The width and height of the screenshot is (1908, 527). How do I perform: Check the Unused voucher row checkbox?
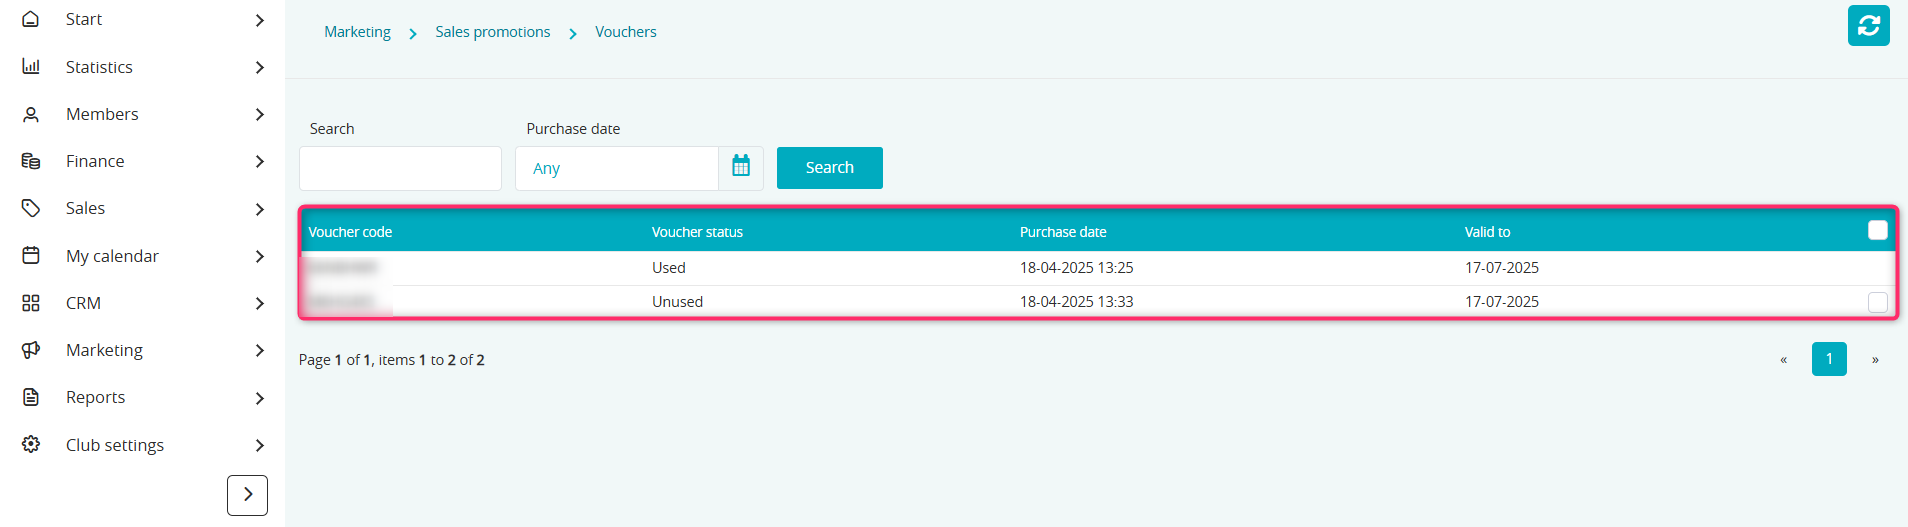pyautogui.click(x=1877, y=302)
